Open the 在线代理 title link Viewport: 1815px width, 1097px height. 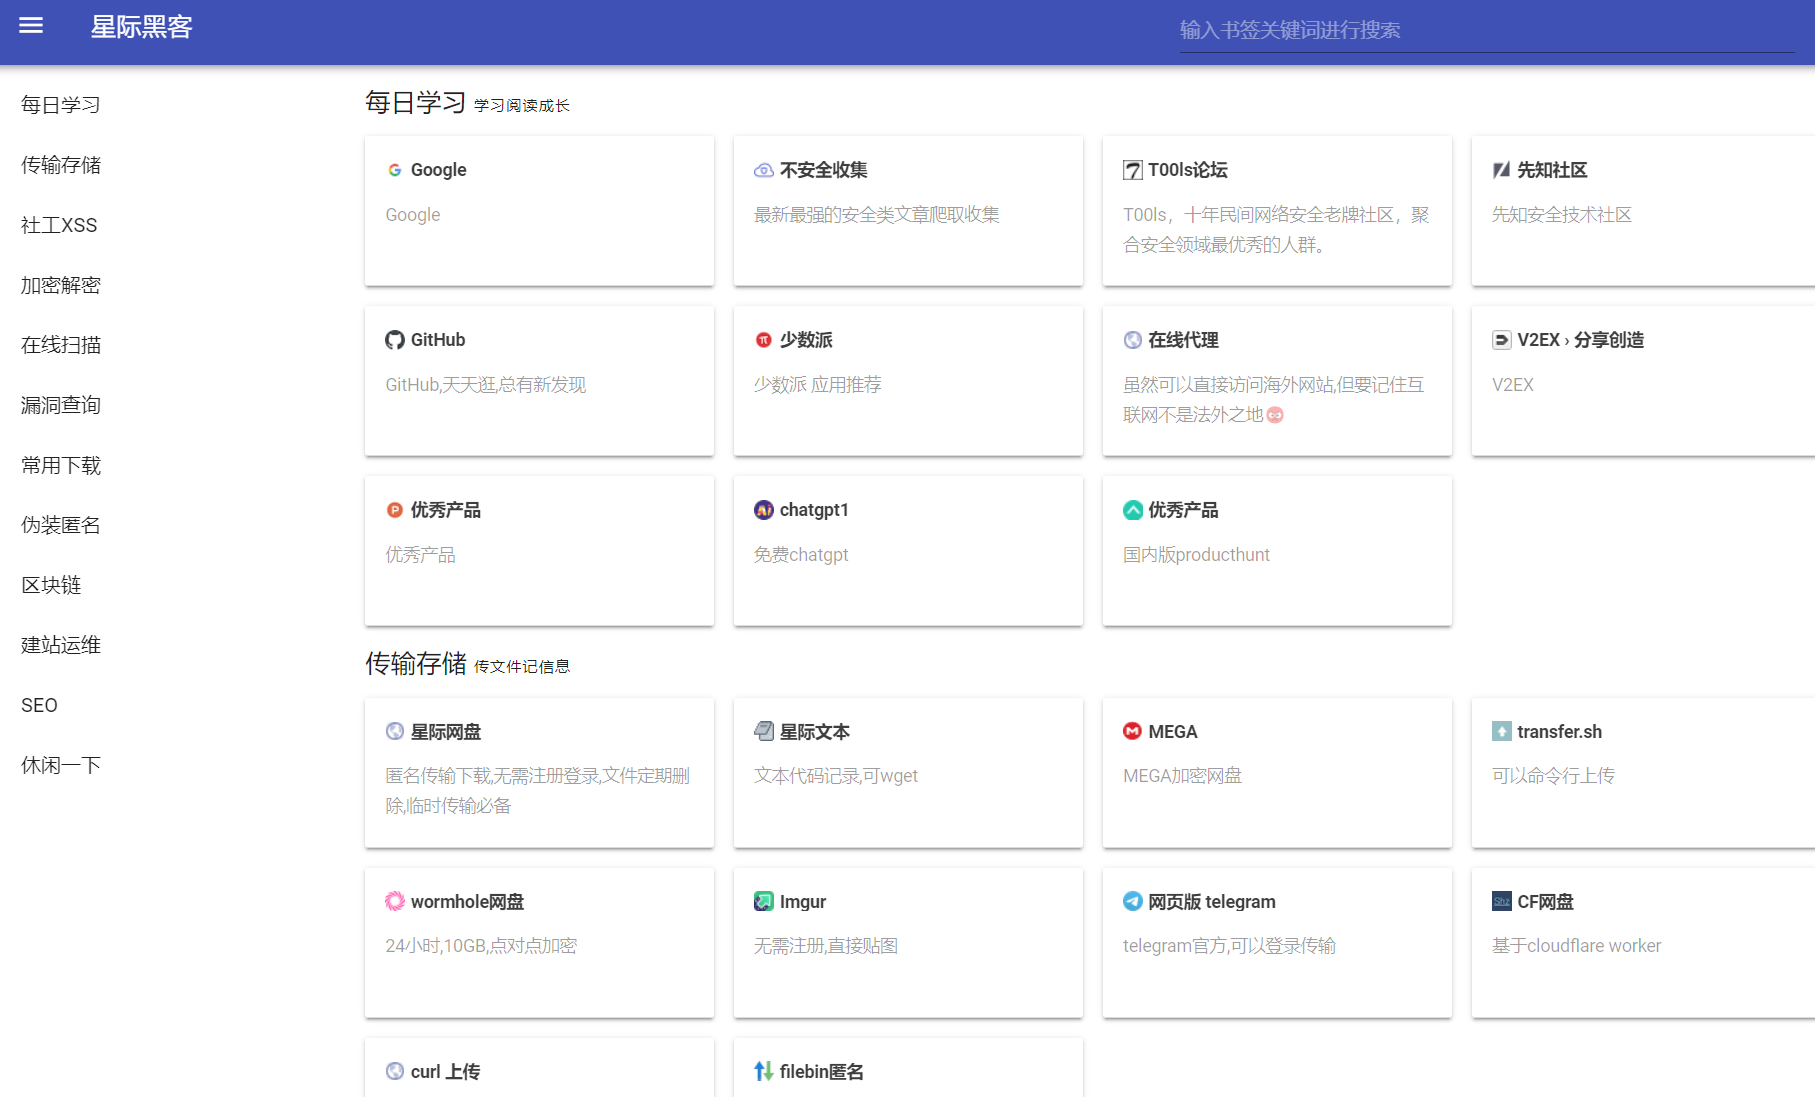[1183, 340]
